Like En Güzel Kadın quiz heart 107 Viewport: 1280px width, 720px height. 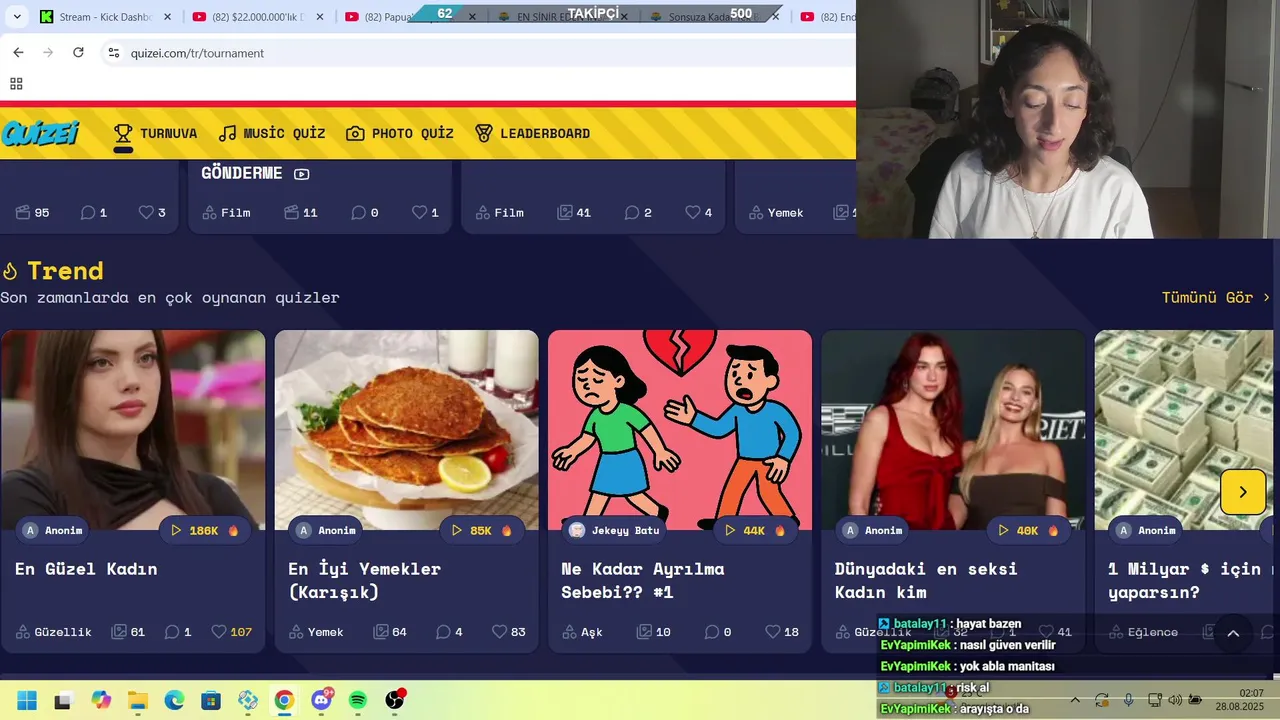231,632
